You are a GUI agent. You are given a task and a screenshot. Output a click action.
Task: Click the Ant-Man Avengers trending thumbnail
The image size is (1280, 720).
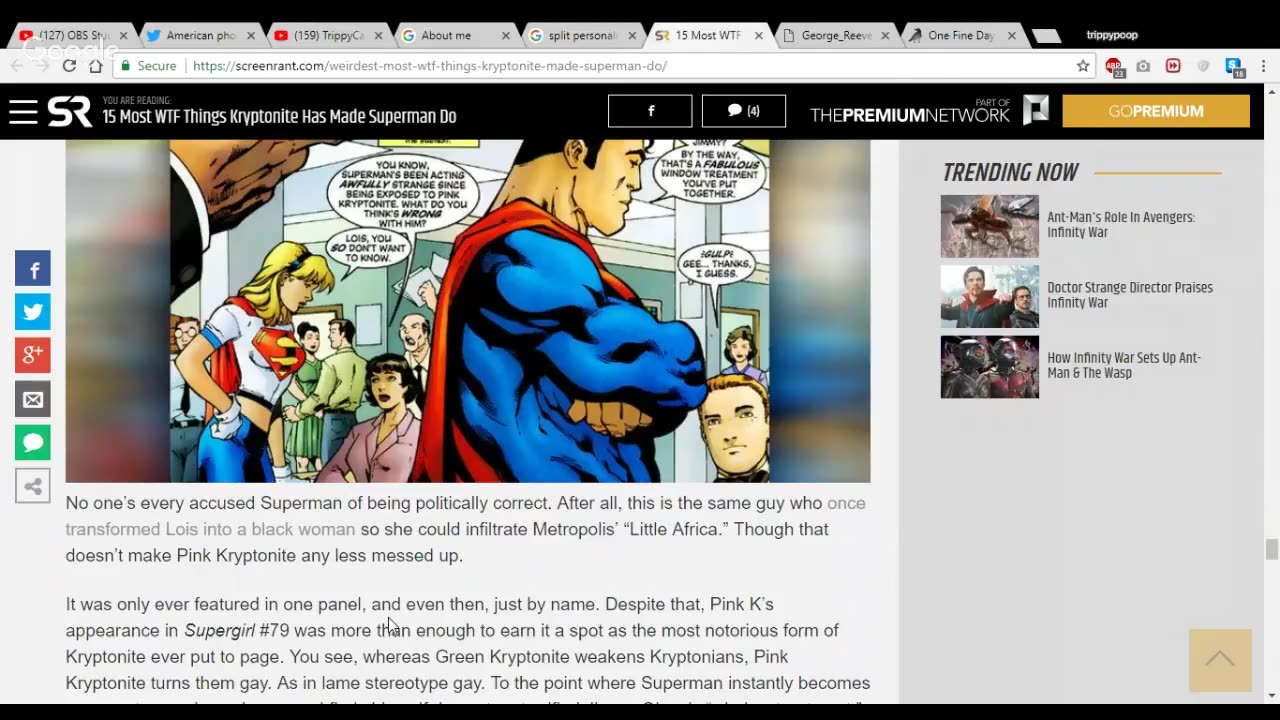(x=990, y=226)
